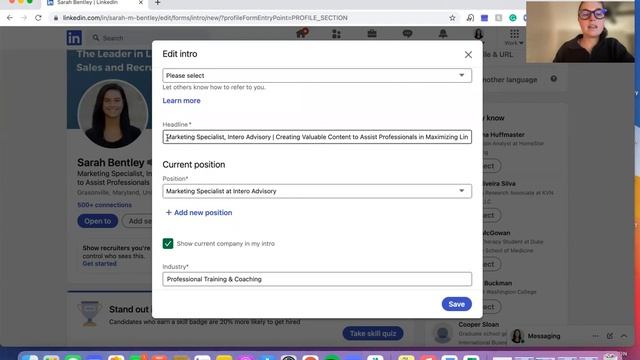
Task: Close the Edit intro dialog
Action: point(468,55)
